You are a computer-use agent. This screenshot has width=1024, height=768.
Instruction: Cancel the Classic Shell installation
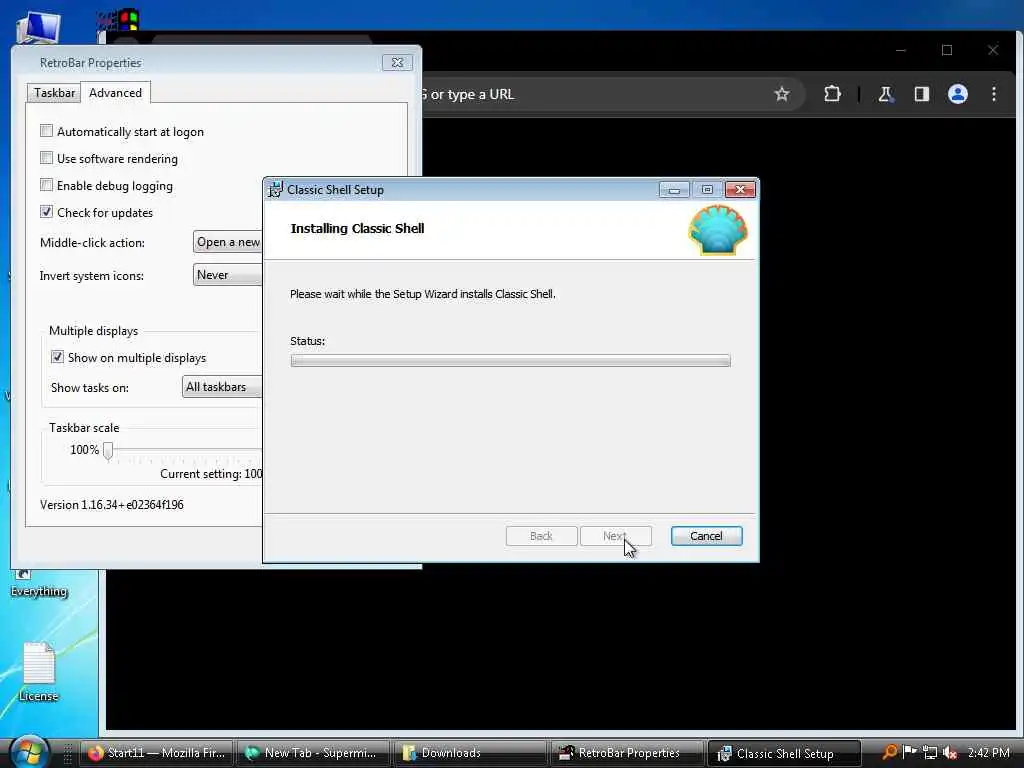tap(706, 536)
